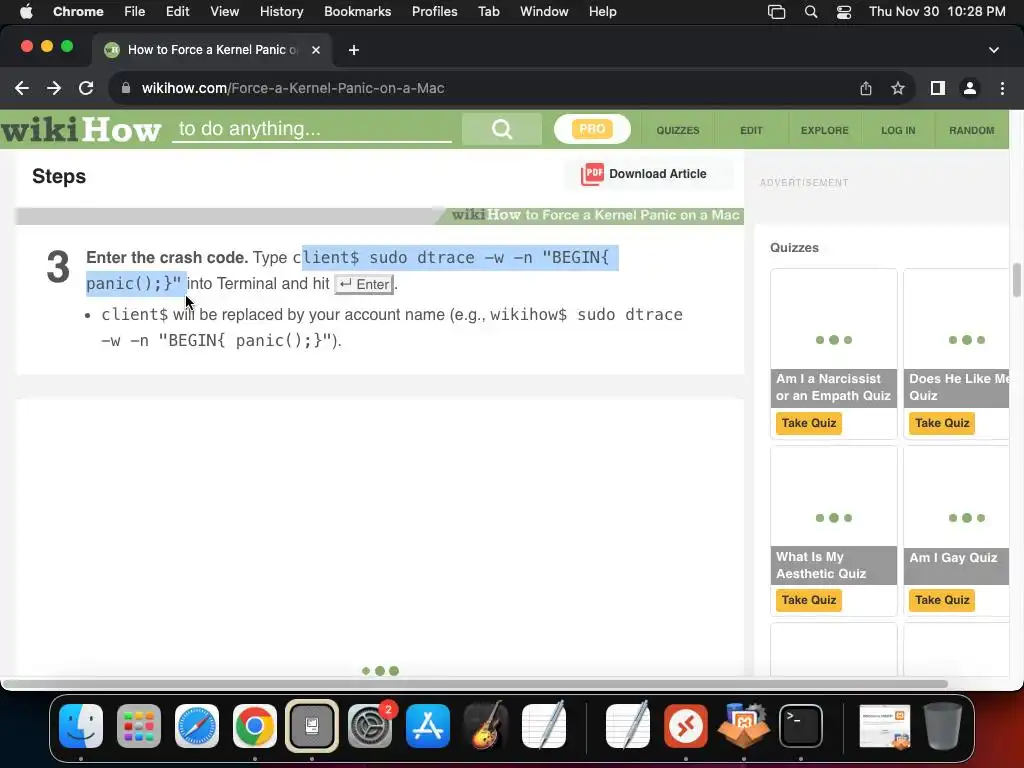1024x768 pixels.
Task: Open the Chrome application menu
Action: [78, 11]
